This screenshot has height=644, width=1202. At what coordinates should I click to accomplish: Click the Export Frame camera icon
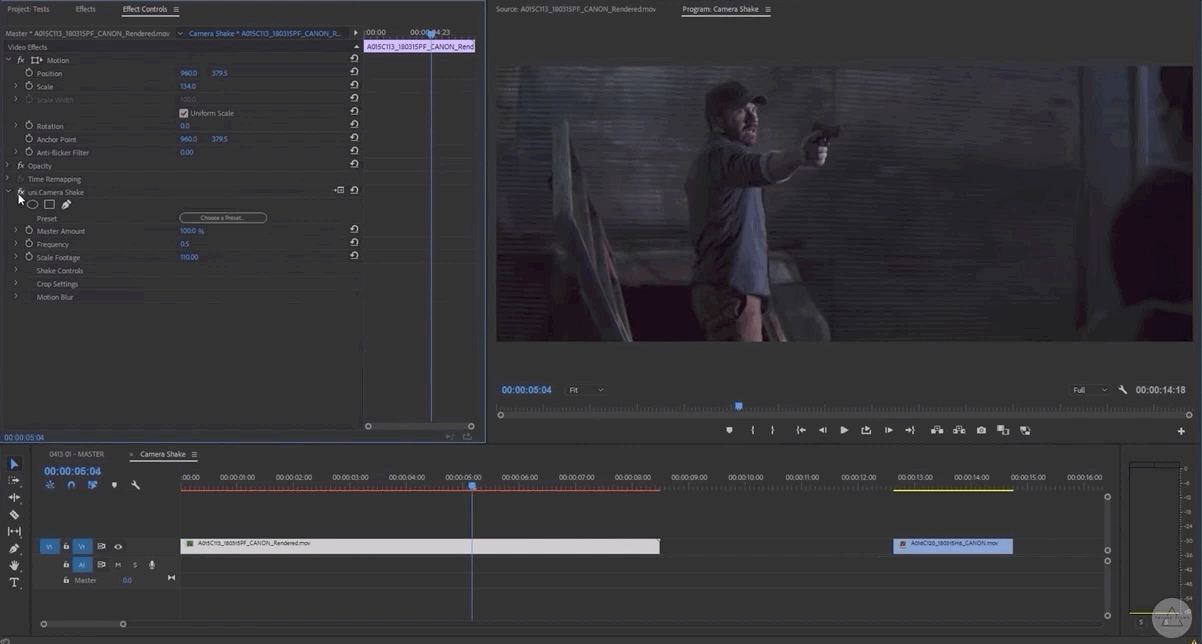[981, 430]
